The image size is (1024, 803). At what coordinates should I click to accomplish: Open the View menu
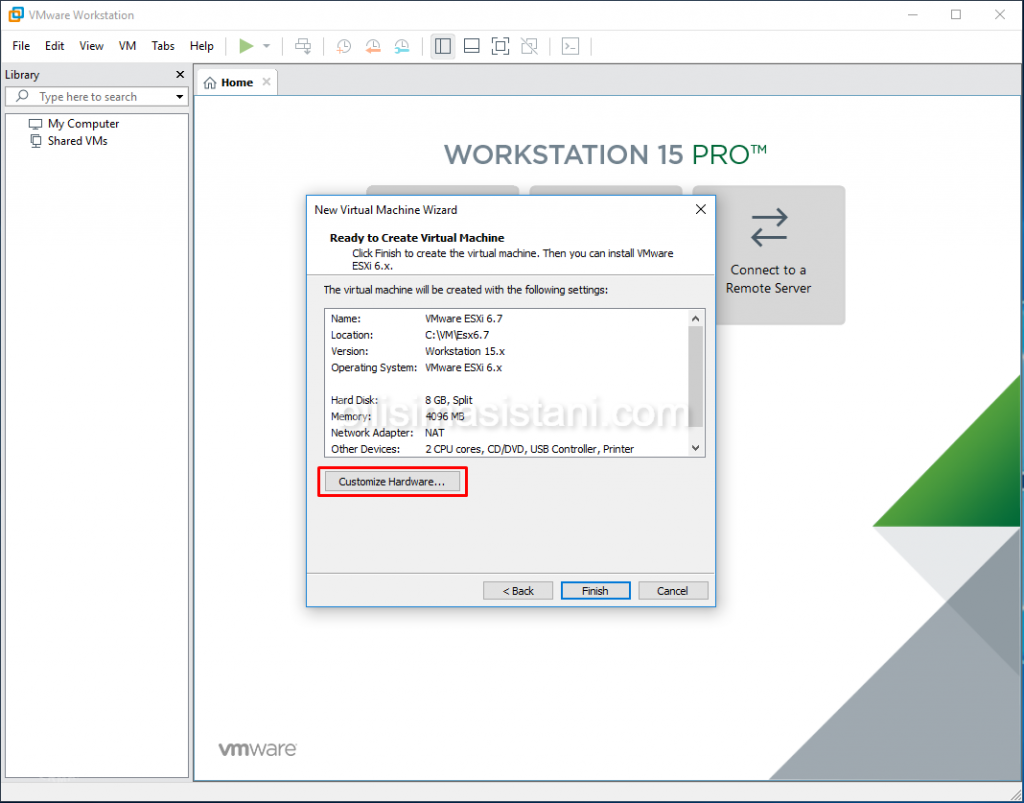point(91,46)
